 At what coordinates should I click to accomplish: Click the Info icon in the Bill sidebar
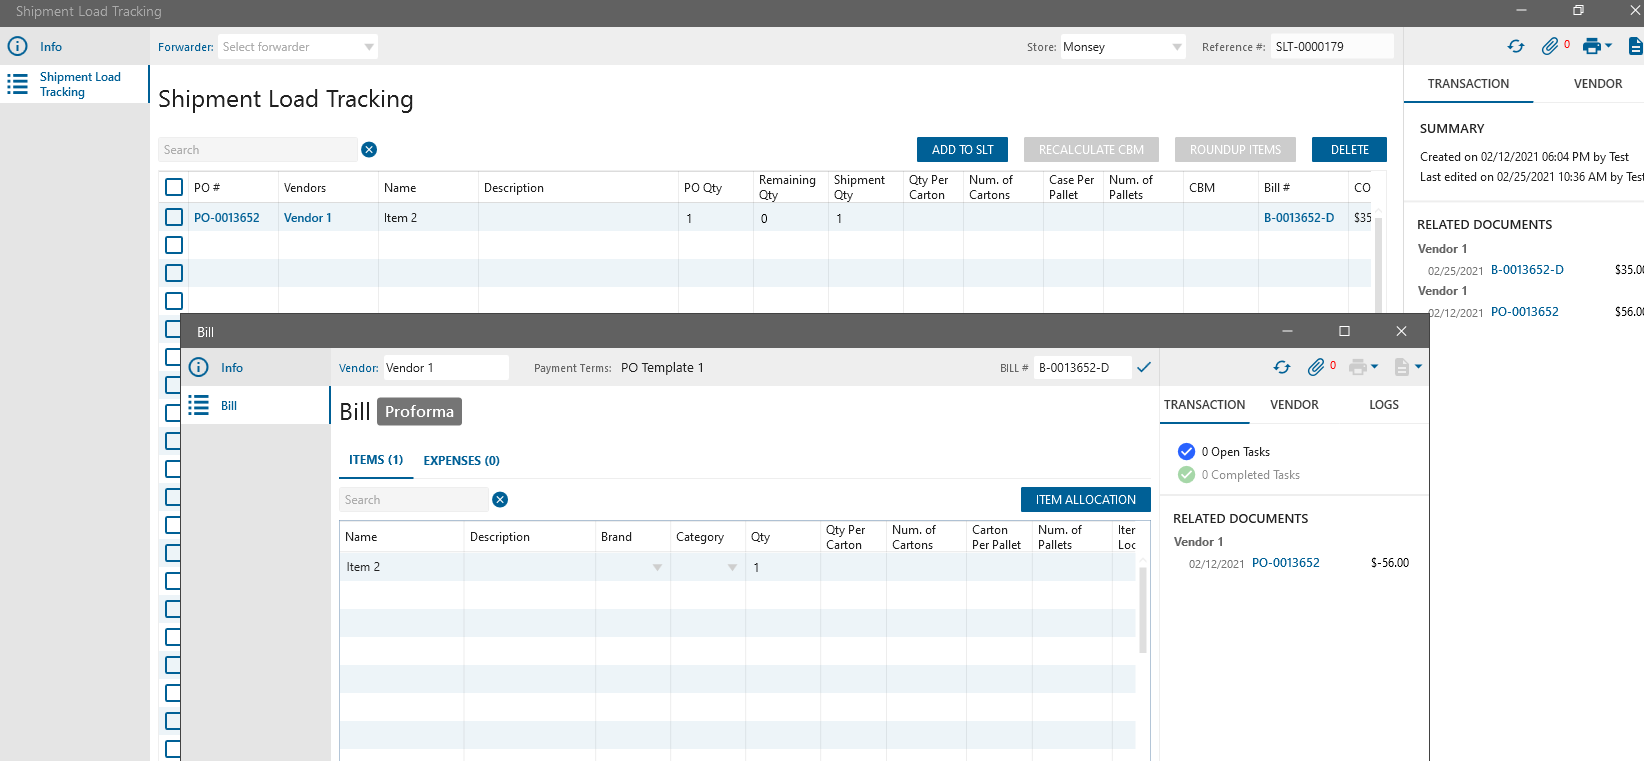click(199, 368)
